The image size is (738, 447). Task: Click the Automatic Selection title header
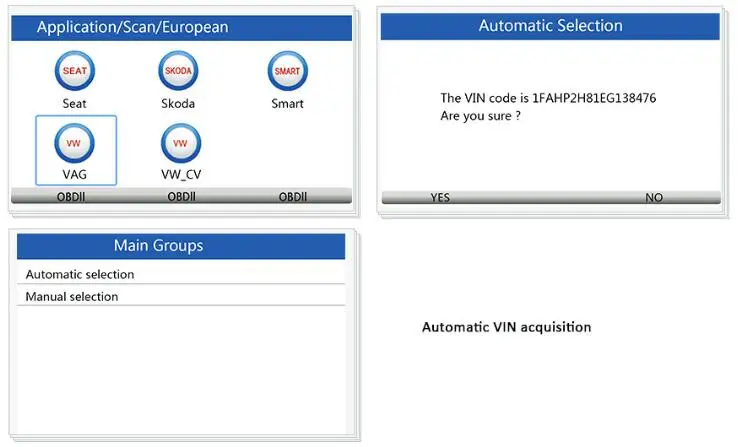(550, 26)
